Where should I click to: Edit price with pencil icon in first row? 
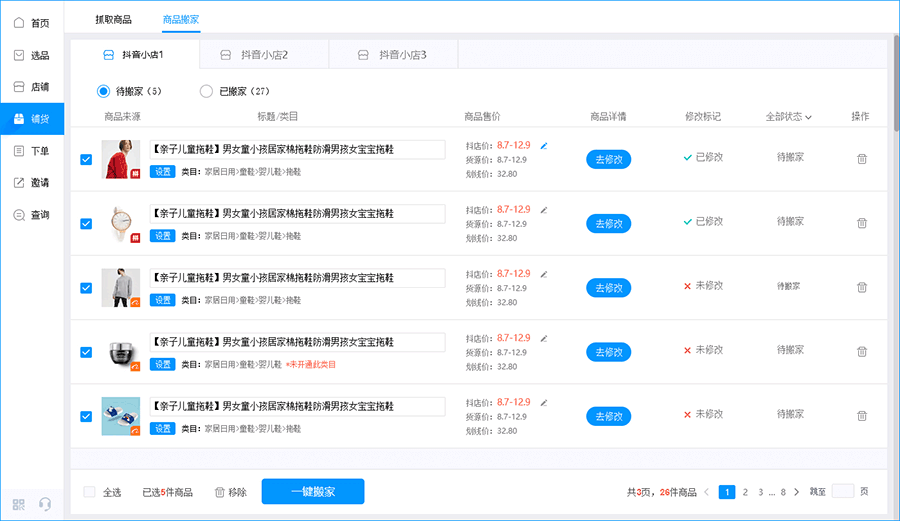coord(544,145)
